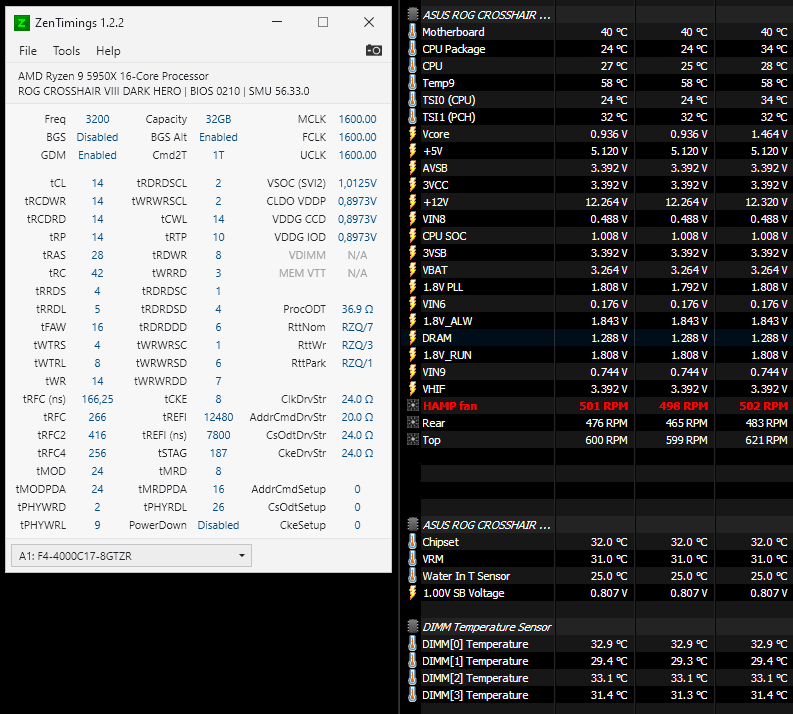Click the thermometer icon beside VRM
Viewport: 793px width, 714px height.
[x=413, y=559]
